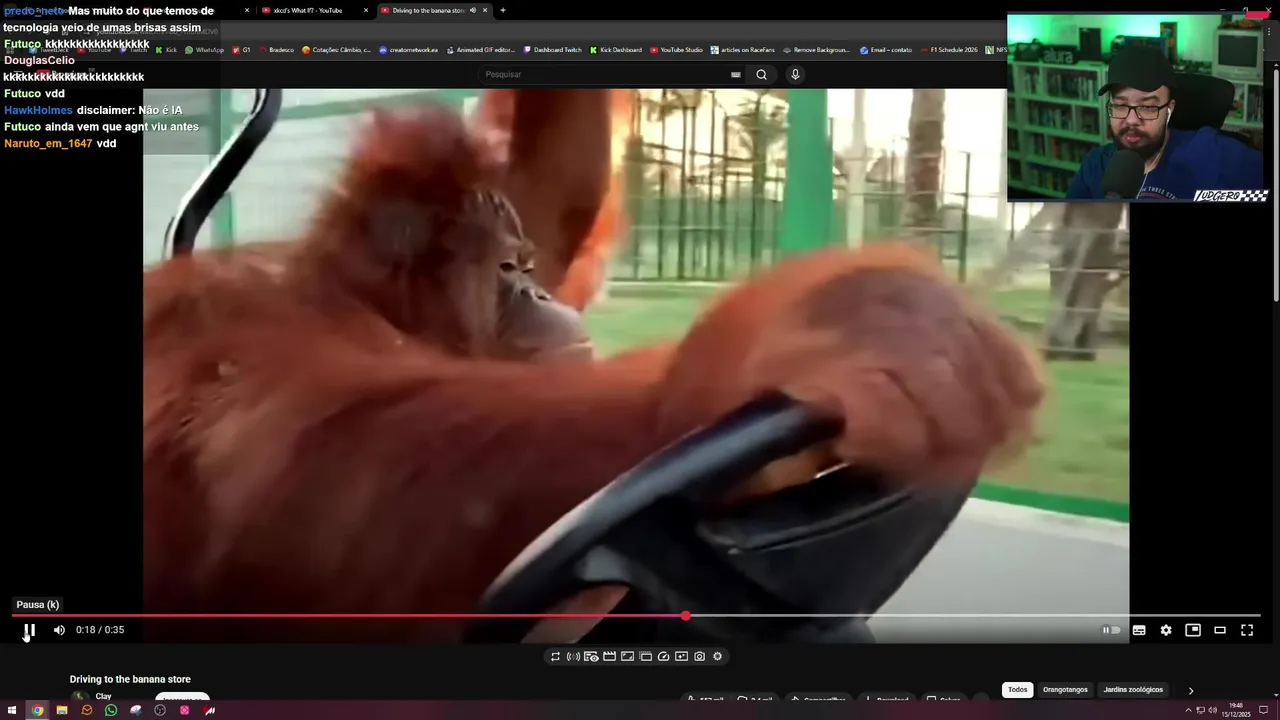Click YouTube search magnifier button
Screen dimensions: 1280x720
pyautogui.click(x=761, y=74)
